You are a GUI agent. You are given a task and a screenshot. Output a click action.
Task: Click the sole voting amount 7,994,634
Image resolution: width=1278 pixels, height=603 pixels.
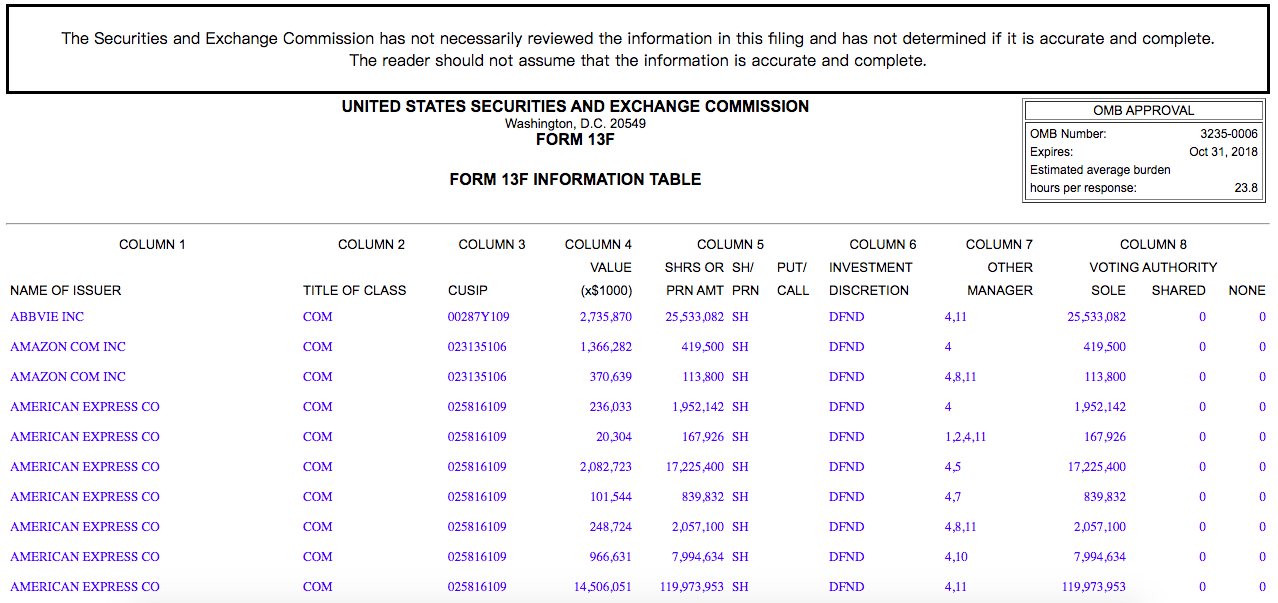coord(1099,557)
